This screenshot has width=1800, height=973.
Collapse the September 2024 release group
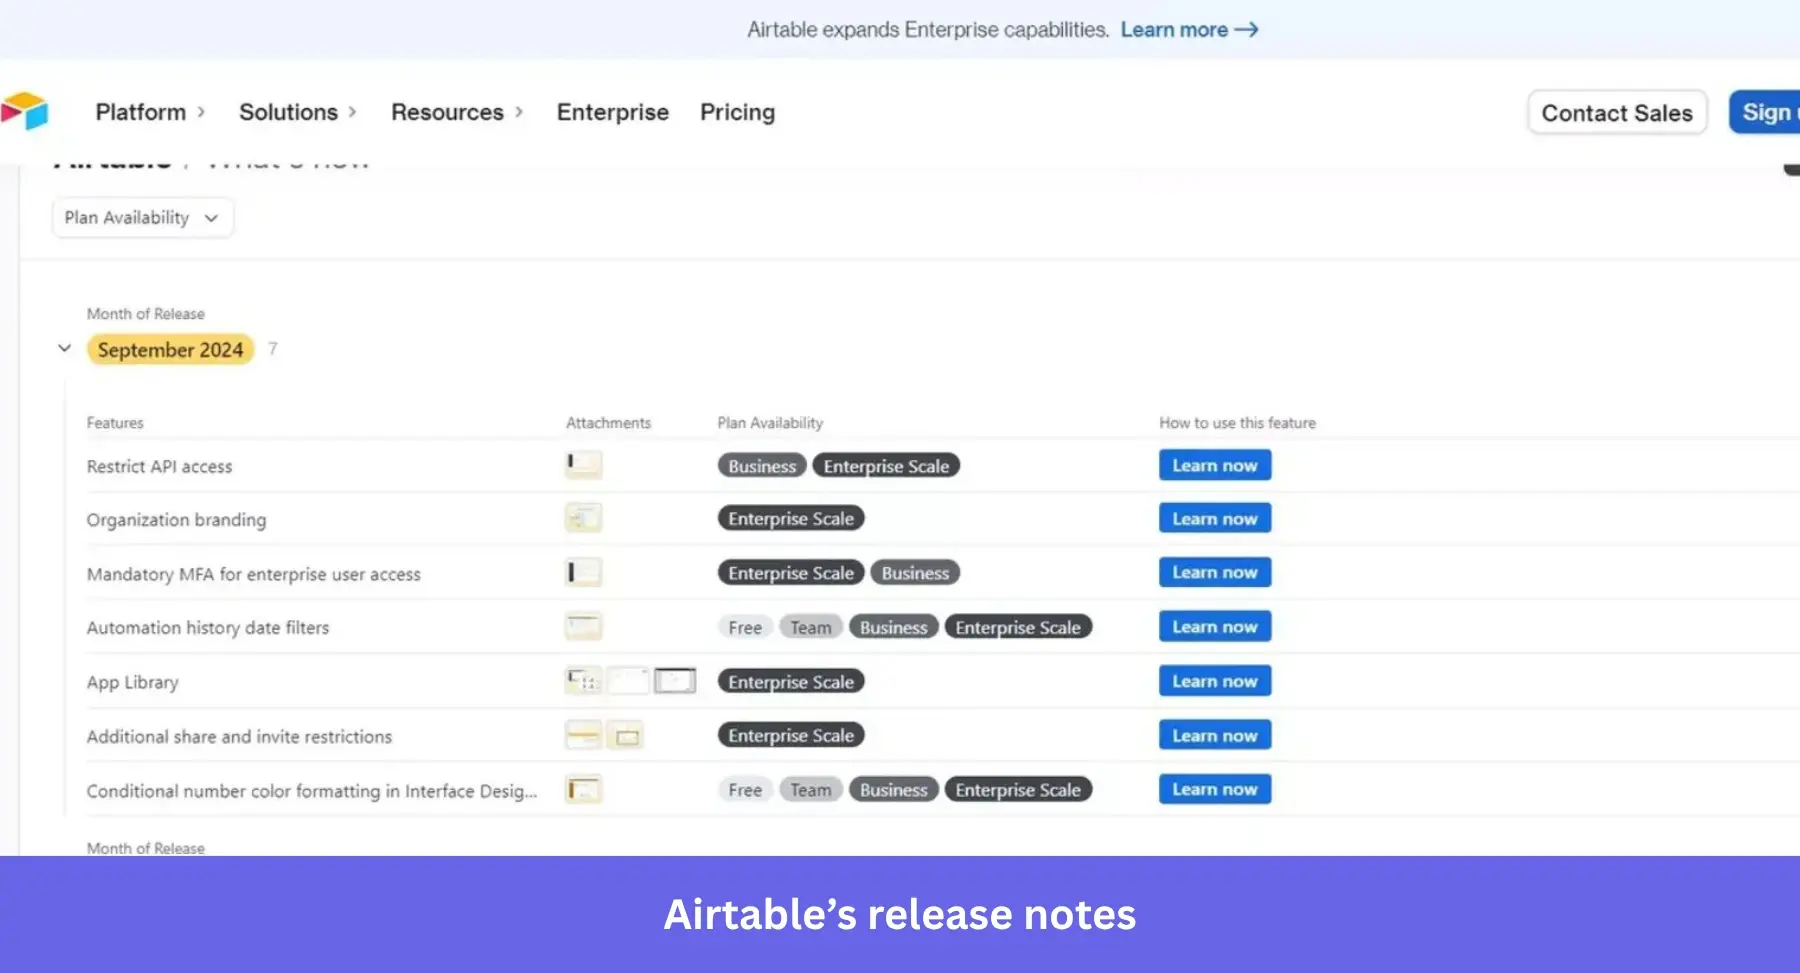[x=64, y=348]
